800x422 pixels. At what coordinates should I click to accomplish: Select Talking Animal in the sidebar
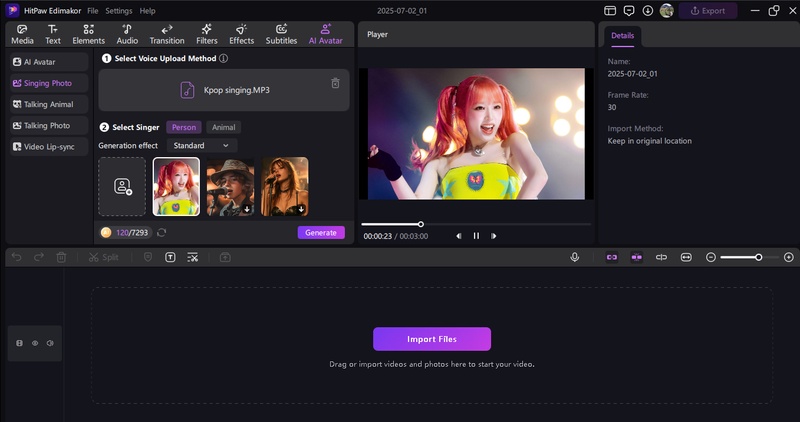(x=49, y=104)
